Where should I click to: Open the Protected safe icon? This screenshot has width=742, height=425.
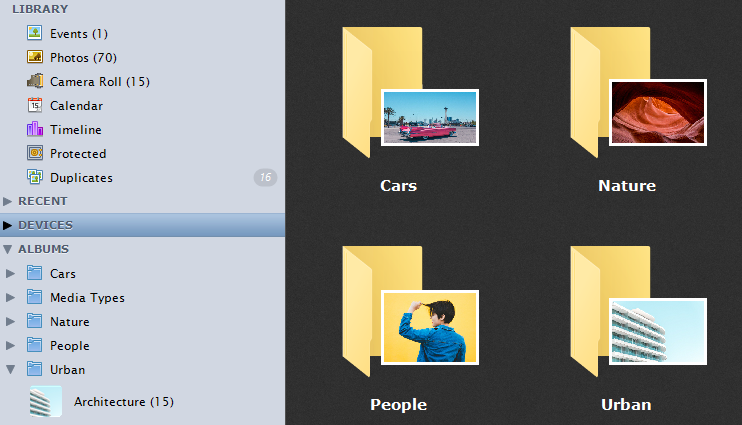coord(35,153)
